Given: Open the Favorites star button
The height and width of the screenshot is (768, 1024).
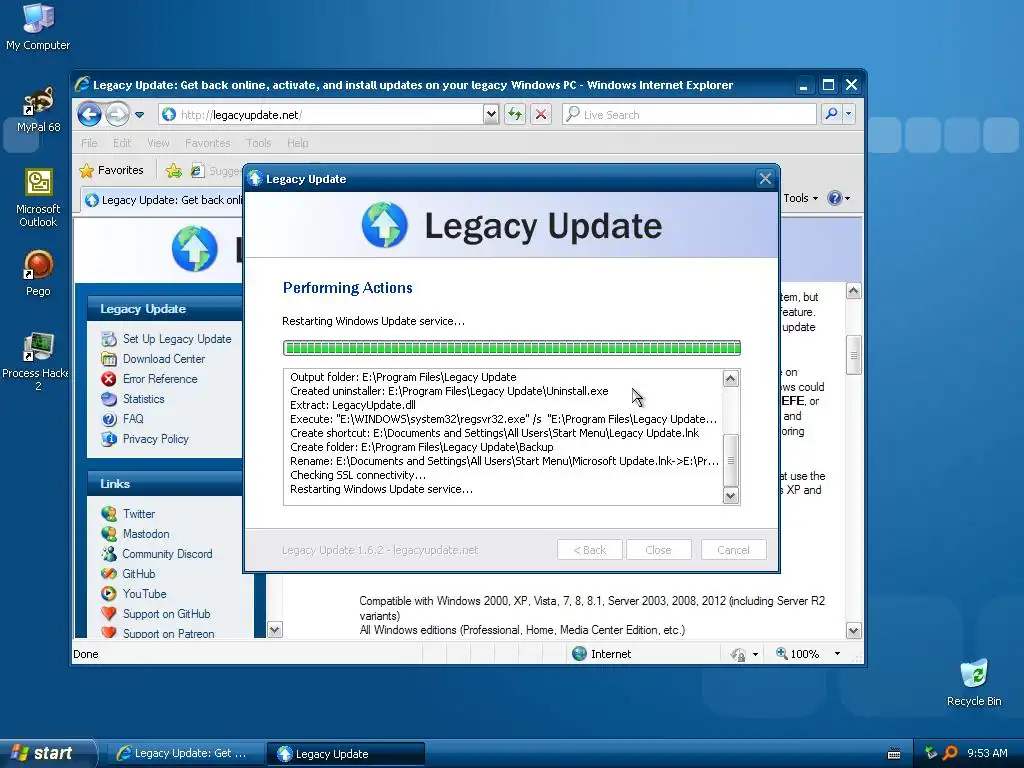Looking at the screenshot, I should coord(112,170).
